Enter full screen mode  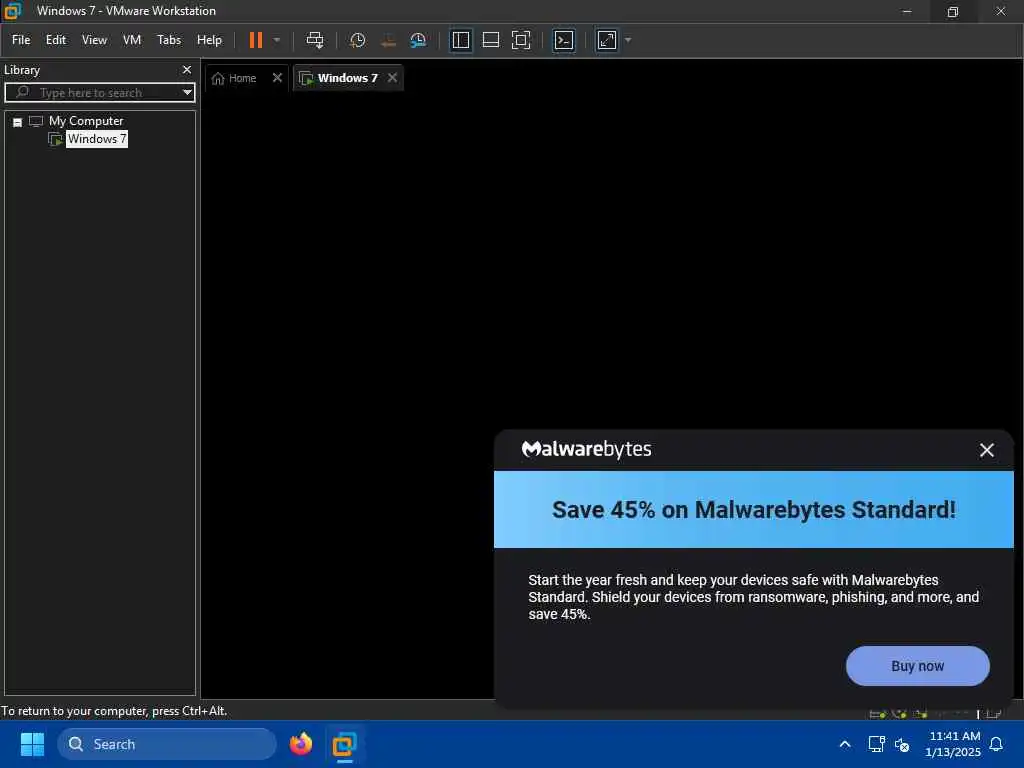click(x=521, y=40)
